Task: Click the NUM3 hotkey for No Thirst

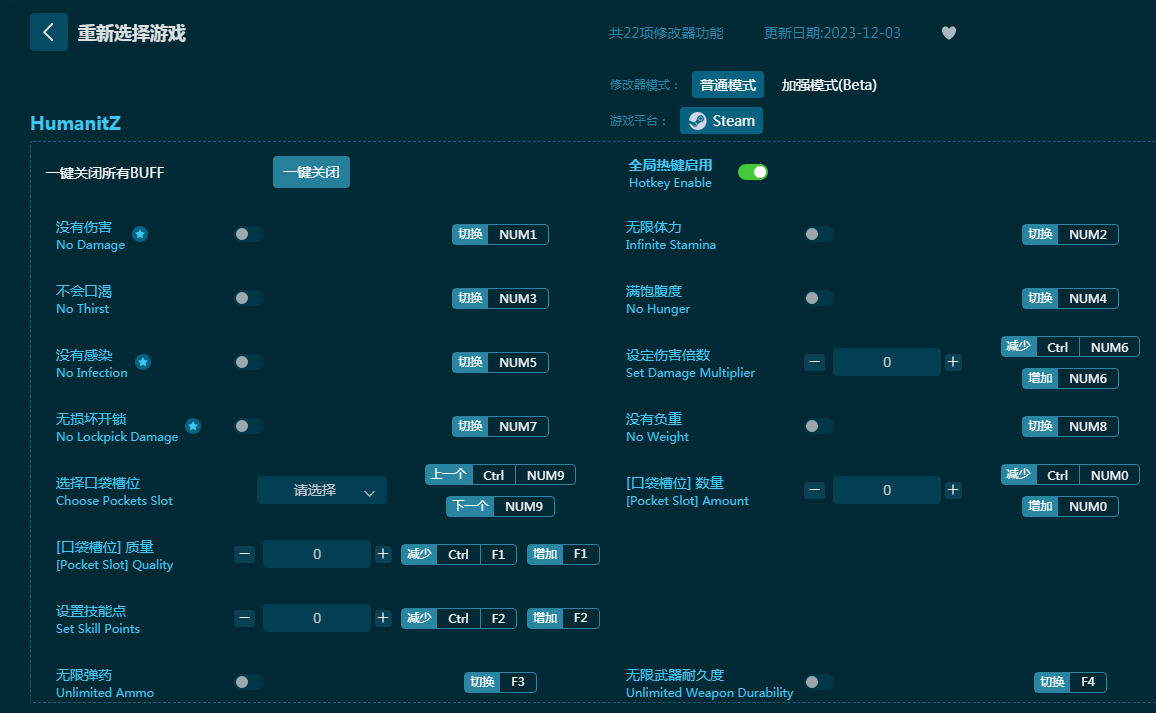Action: click(500, 299)
